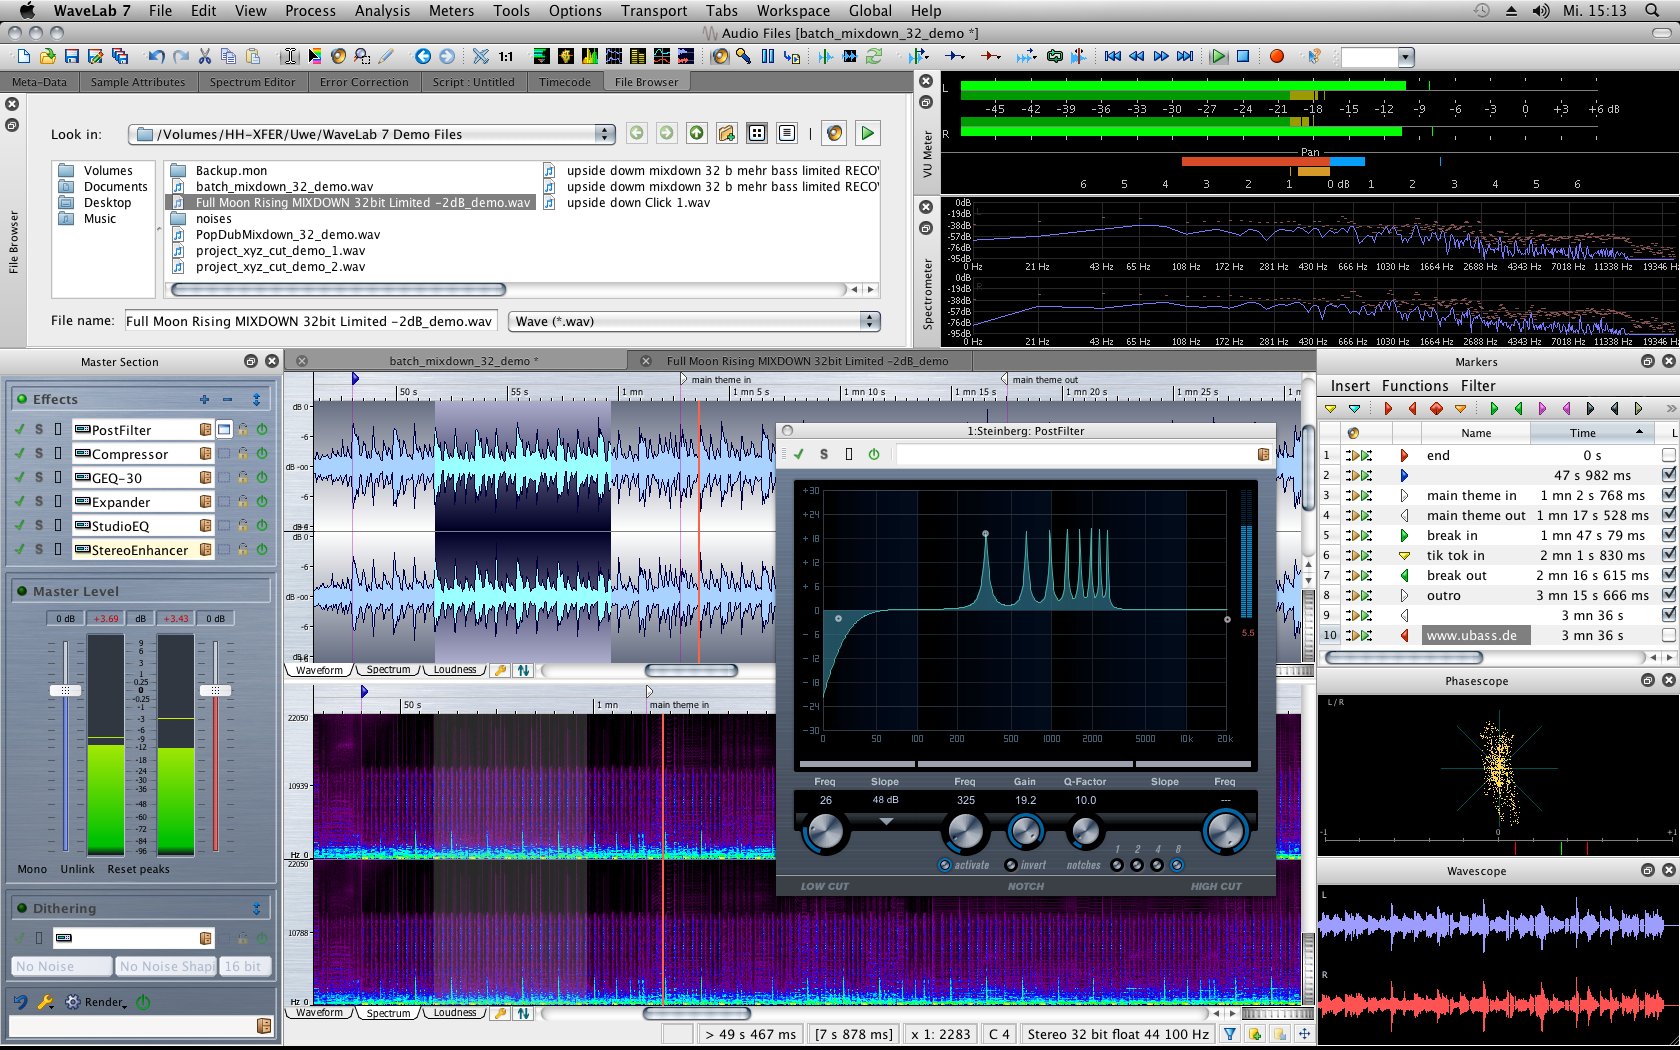Open the Look in folder path dropdown
The width and height of the screenshot is (1680, 1050).
coord(604,134)
